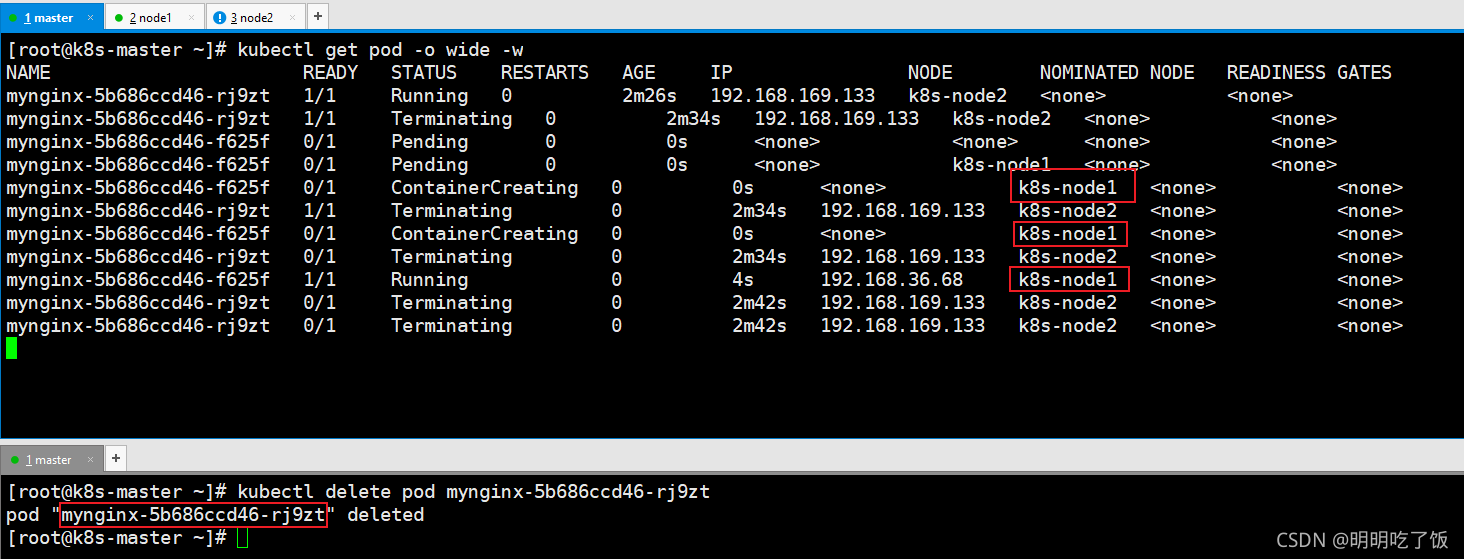Click the word 'deleted' in bottom terminal
1464x559 pixels.
pos(385,515)
